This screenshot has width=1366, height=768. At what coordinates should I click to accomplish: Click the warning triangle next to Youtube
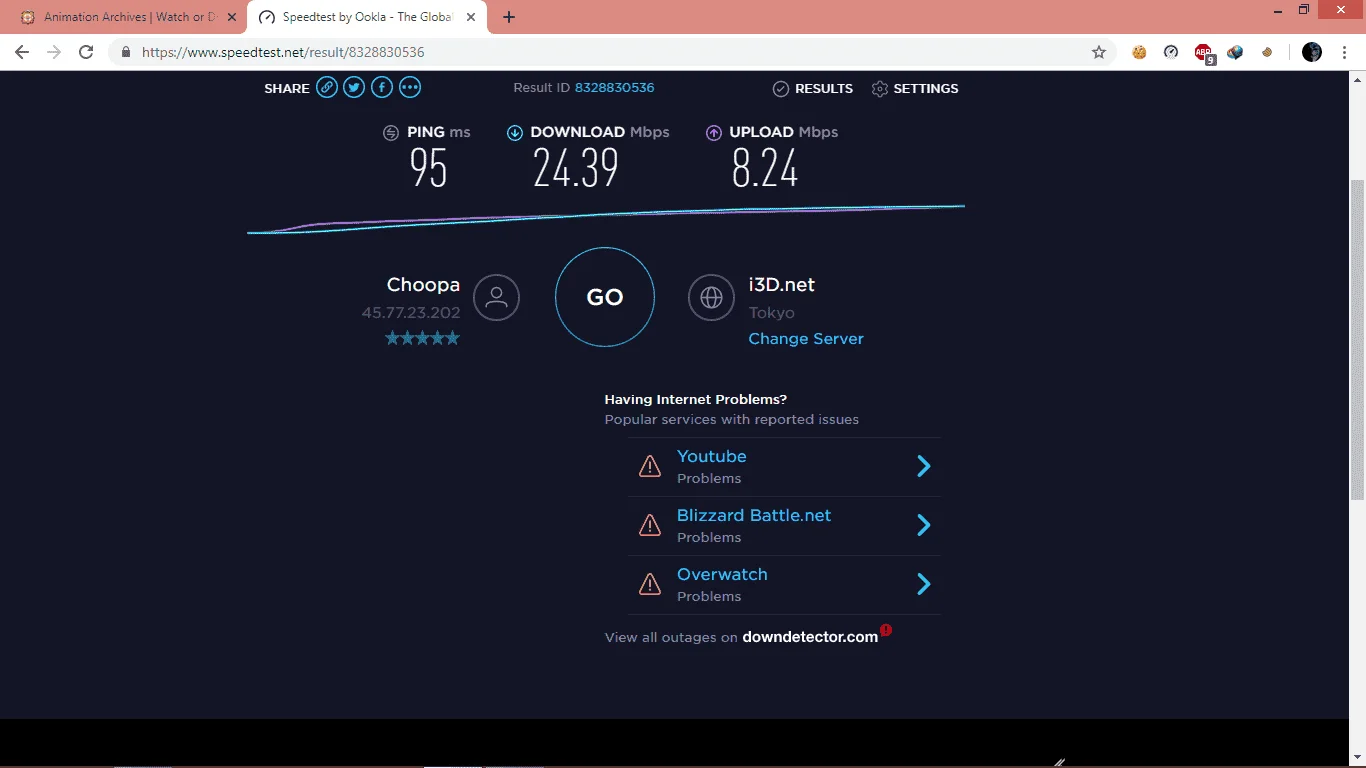click(650, 466)
